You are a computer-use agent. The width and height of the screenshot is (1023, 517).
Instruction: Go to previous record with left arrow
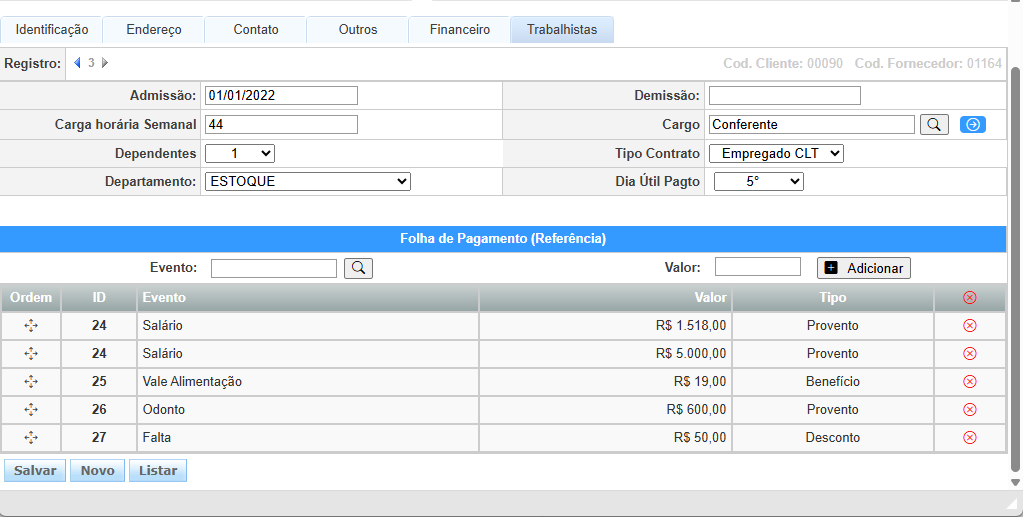click(78, 63)
